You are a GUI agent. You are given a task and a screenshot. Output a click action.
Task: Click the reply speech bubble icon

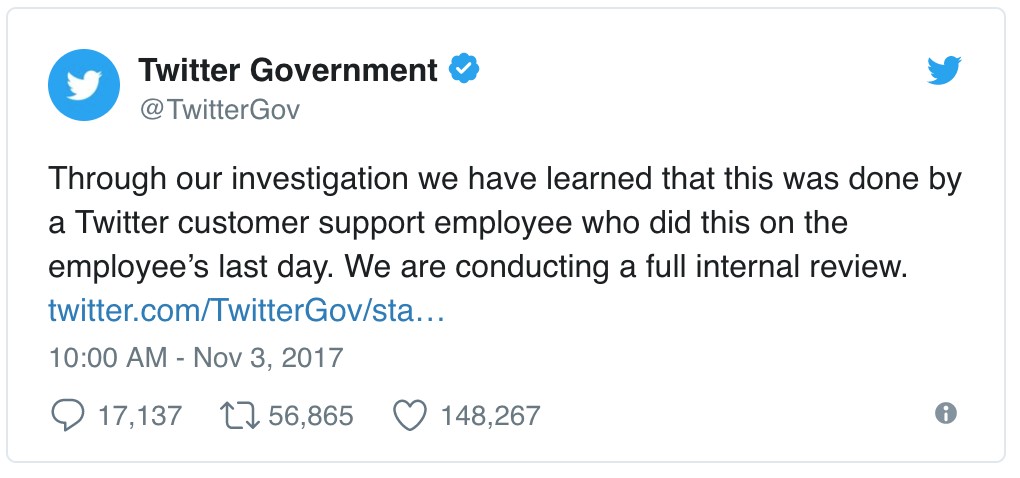click(67, 415)
